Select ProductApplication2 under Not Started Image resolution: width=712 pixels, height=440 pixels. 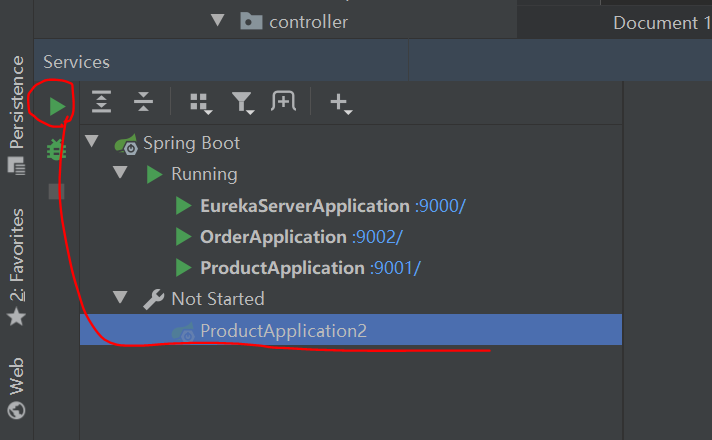(283, 330)
